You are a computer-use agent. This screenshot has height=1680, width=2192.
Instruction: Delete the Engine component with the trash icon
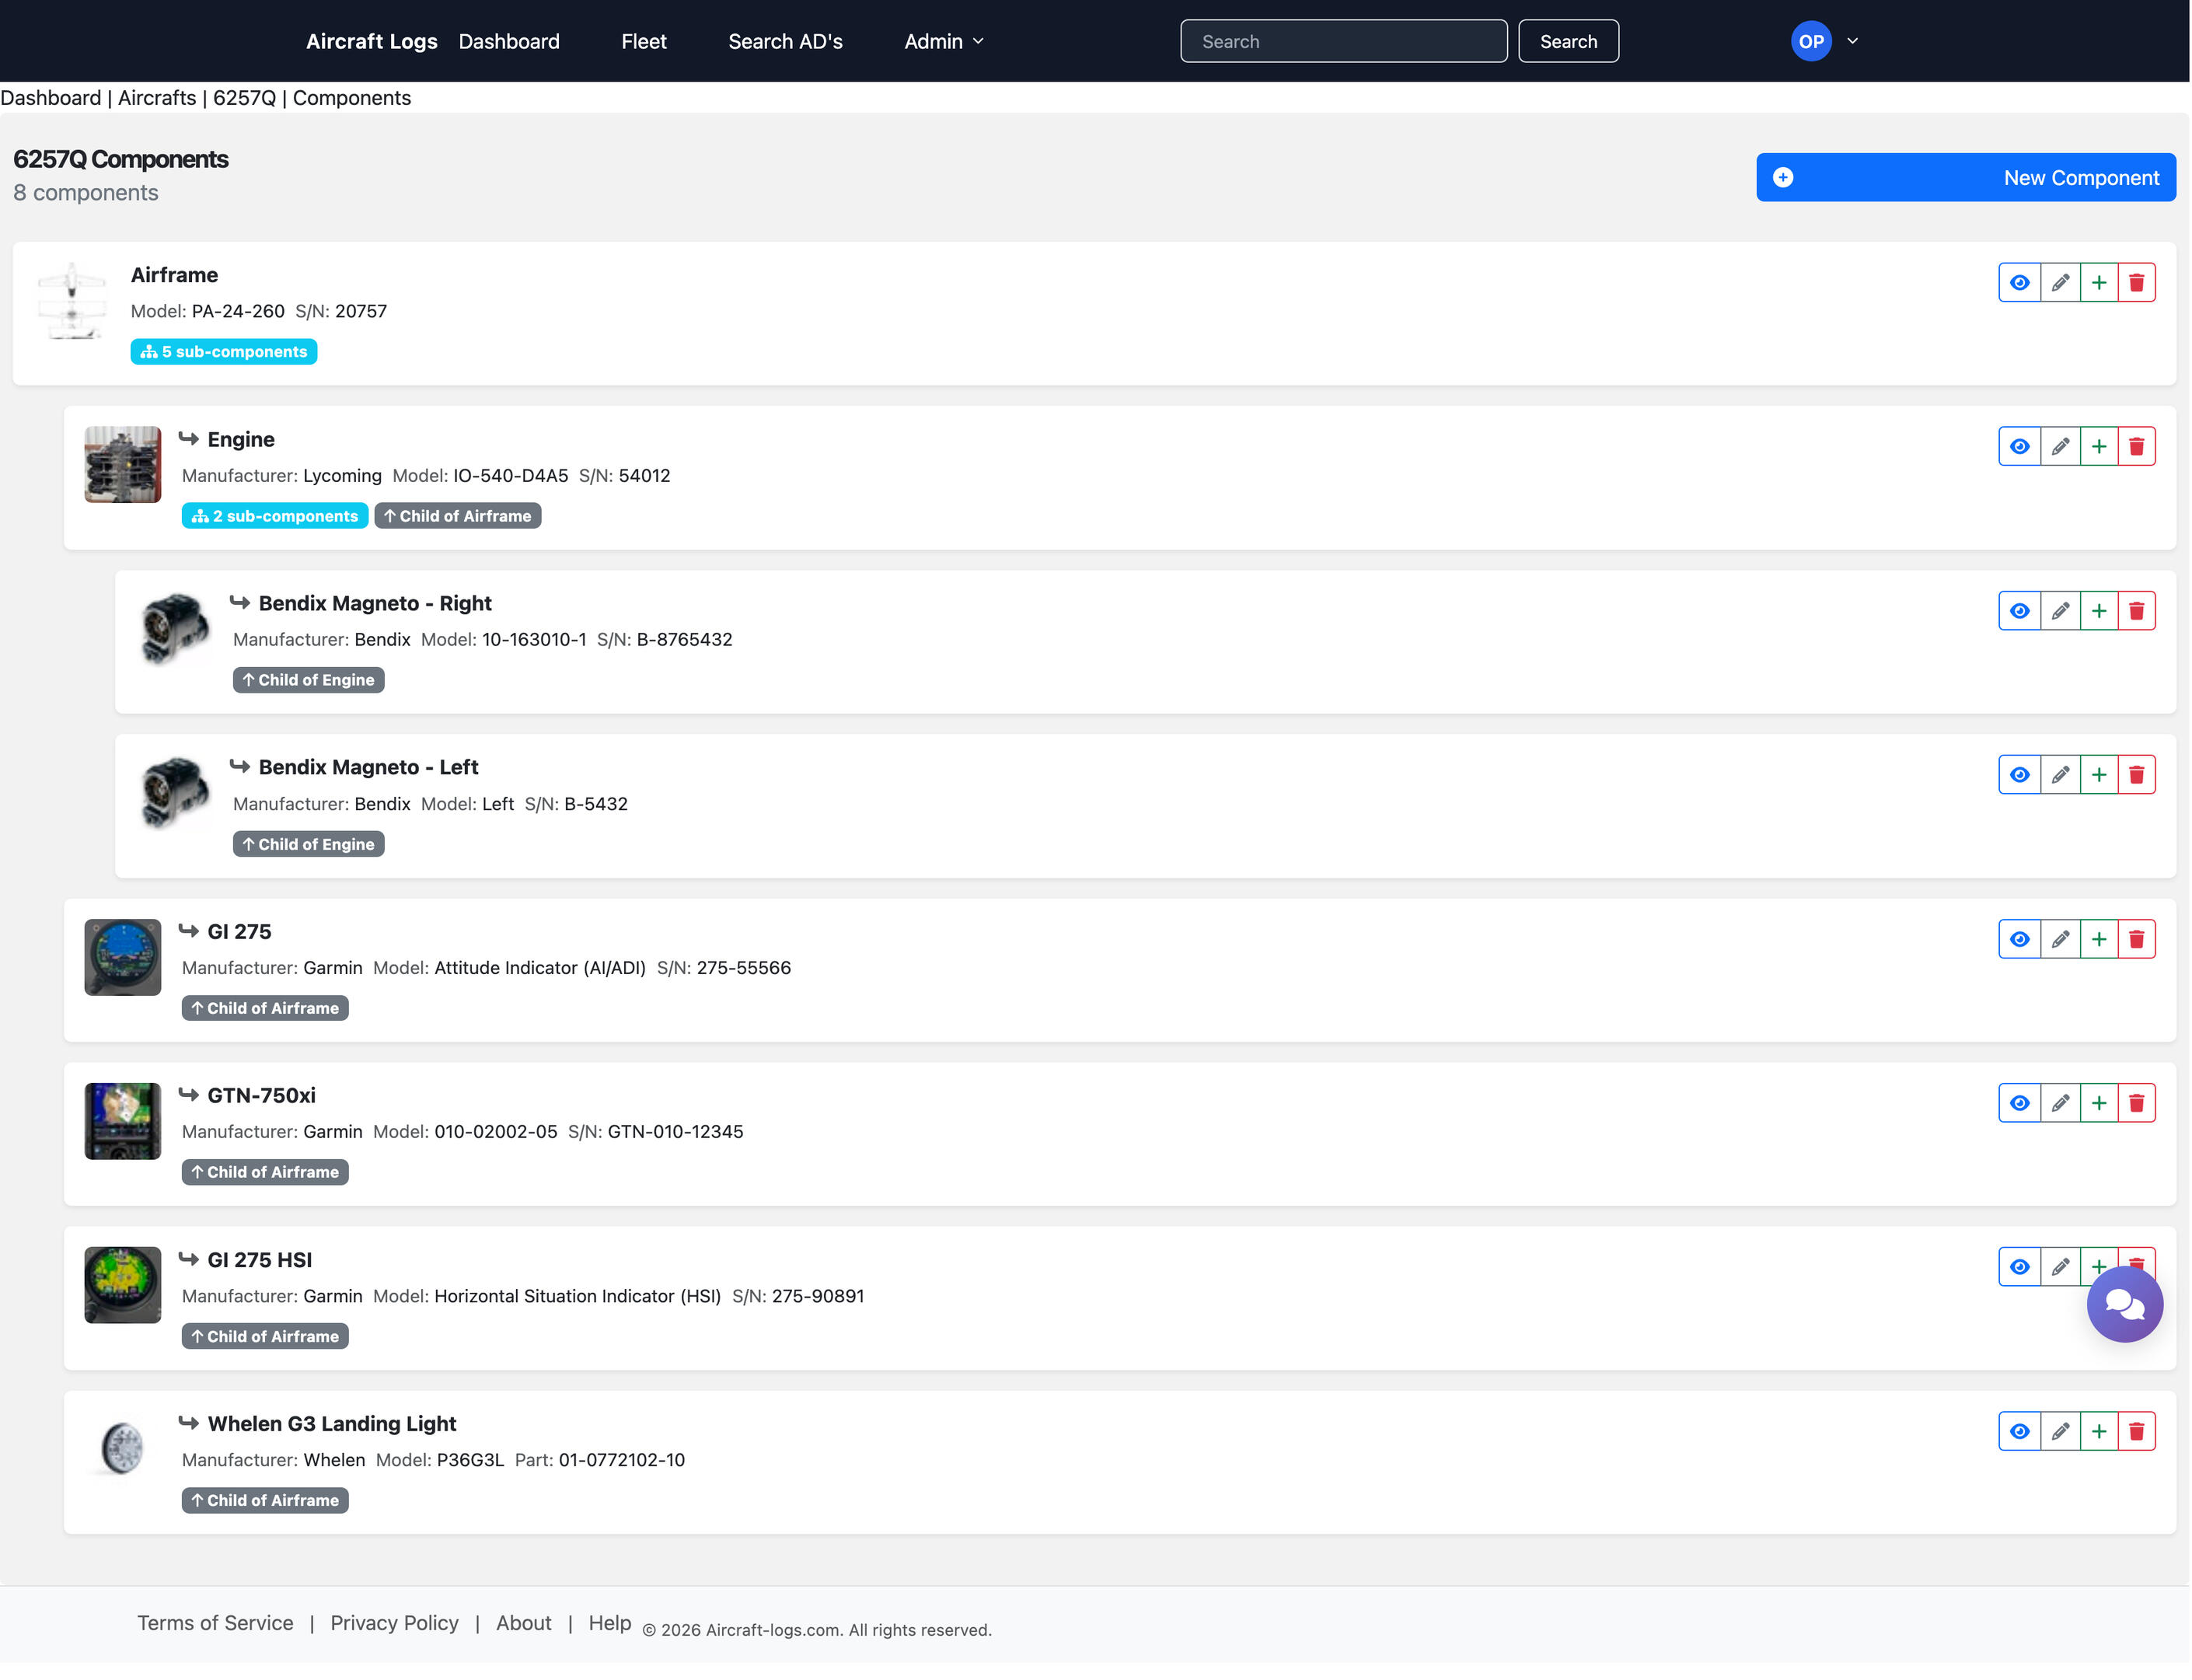(x=2136, y=447)
